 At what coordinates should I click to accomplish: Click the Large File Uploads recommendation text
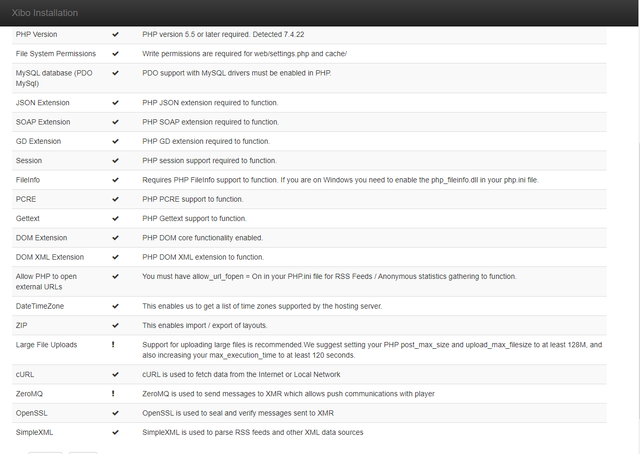(372, 350)
